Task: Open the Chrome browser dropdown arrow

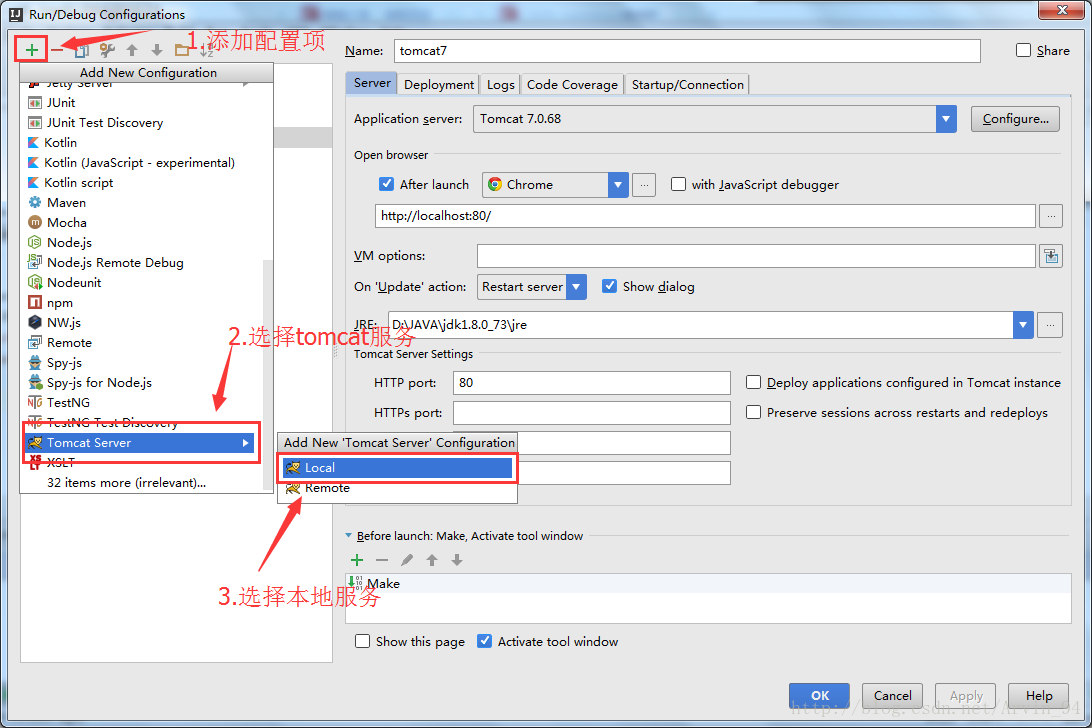Action: (x=618, y=185)
